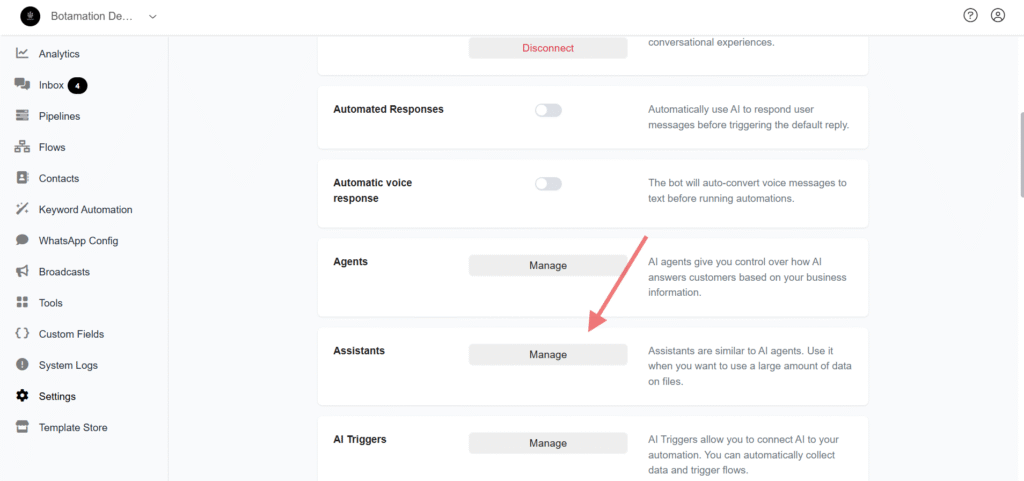Click Manage button for Assistants

point(548,354)
